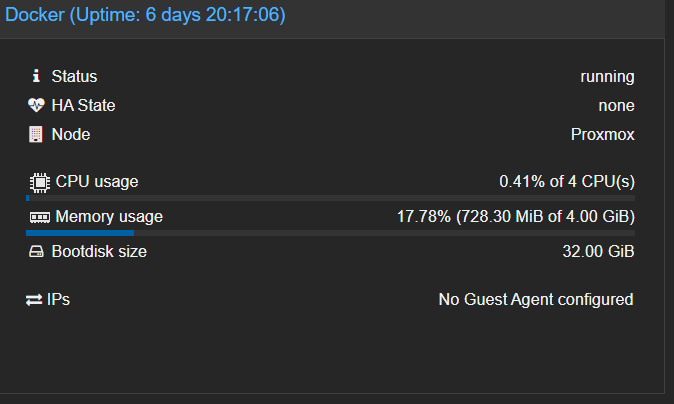Click the Memory usage RAM icon
674x404 pixels.
39,217
